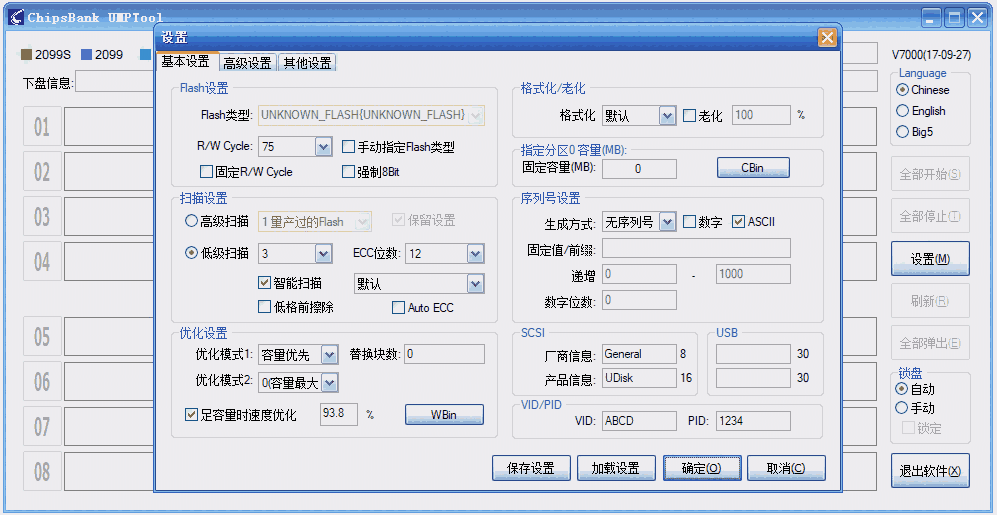Uncheck the 智能扫描 checkbox
Viewport: 997px width, 515px height.
(265, 282)
